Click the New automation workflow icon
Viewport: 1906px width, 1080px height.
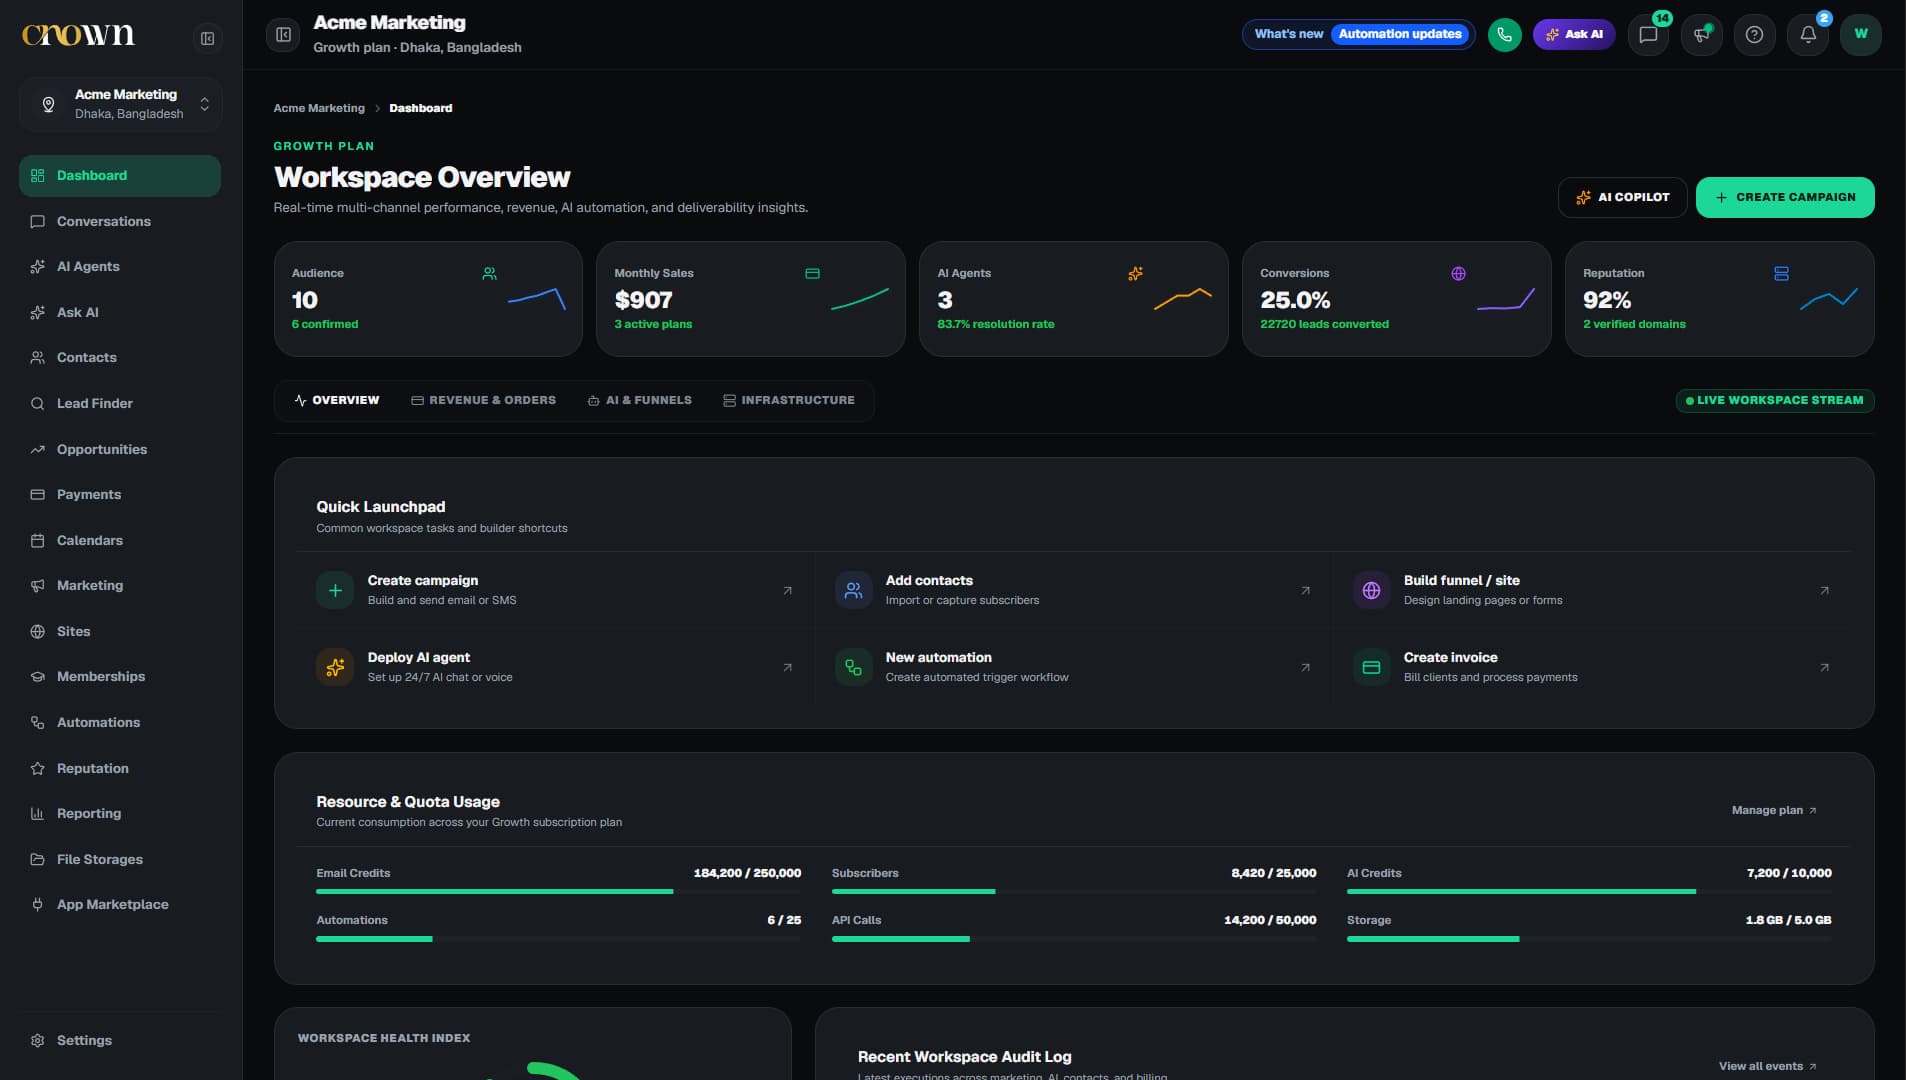(853, 667)
